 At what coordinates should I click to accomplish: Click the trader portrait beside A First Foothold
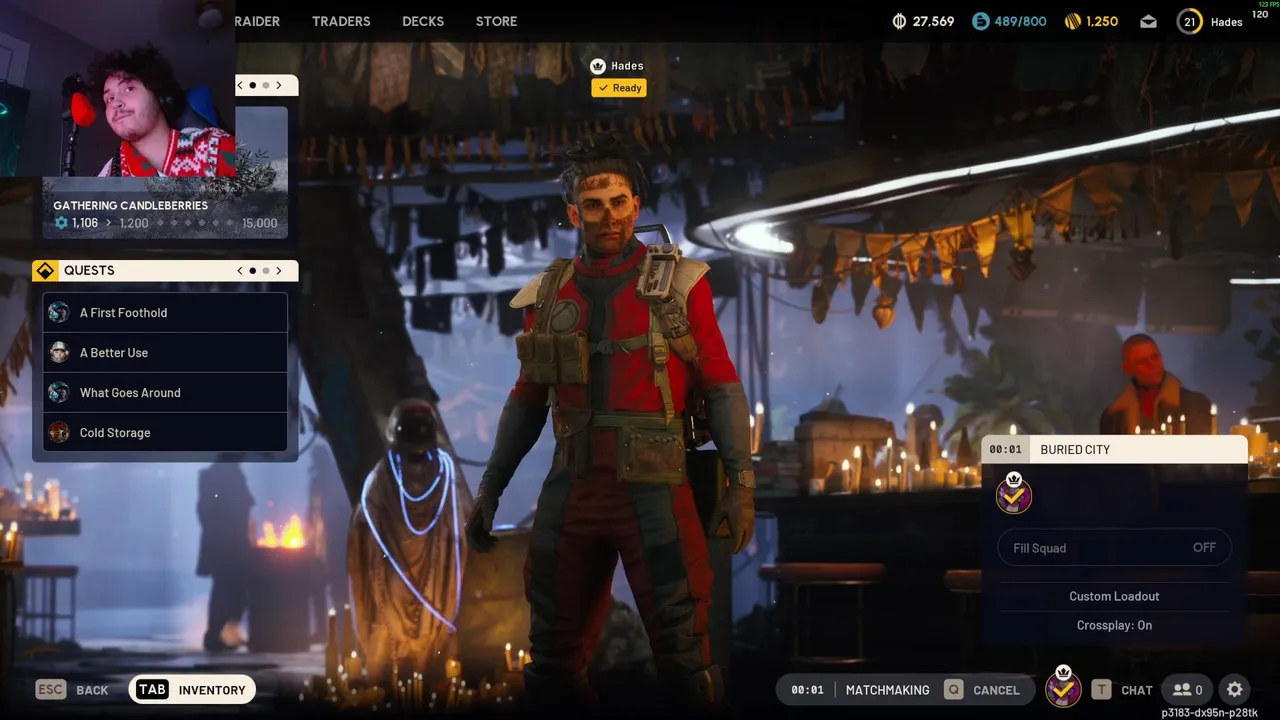(59, 312)
